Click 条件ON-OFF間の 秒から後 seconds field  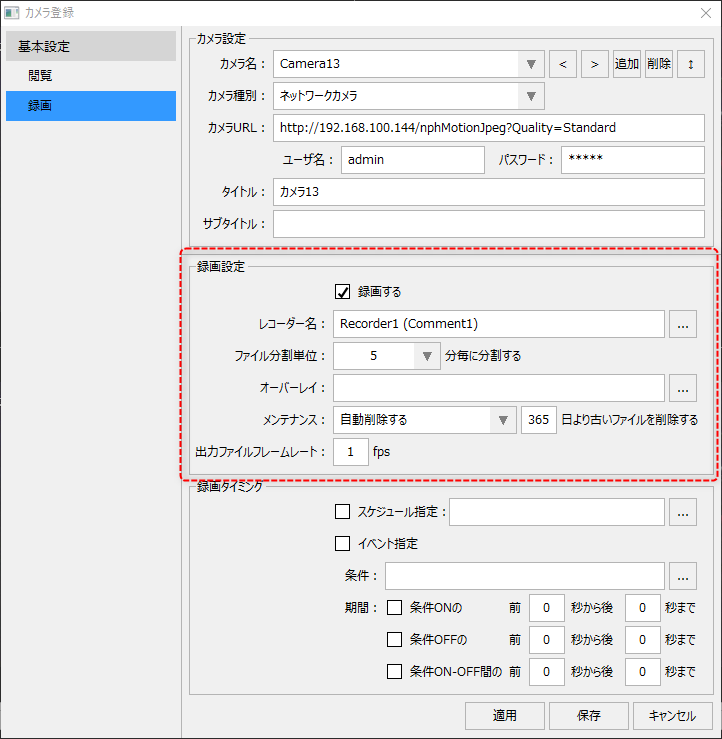coord(642,672)
